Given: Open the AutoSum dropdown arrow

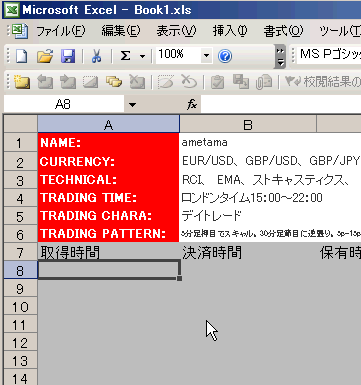Looking at the screenshot, I should 142,56.
